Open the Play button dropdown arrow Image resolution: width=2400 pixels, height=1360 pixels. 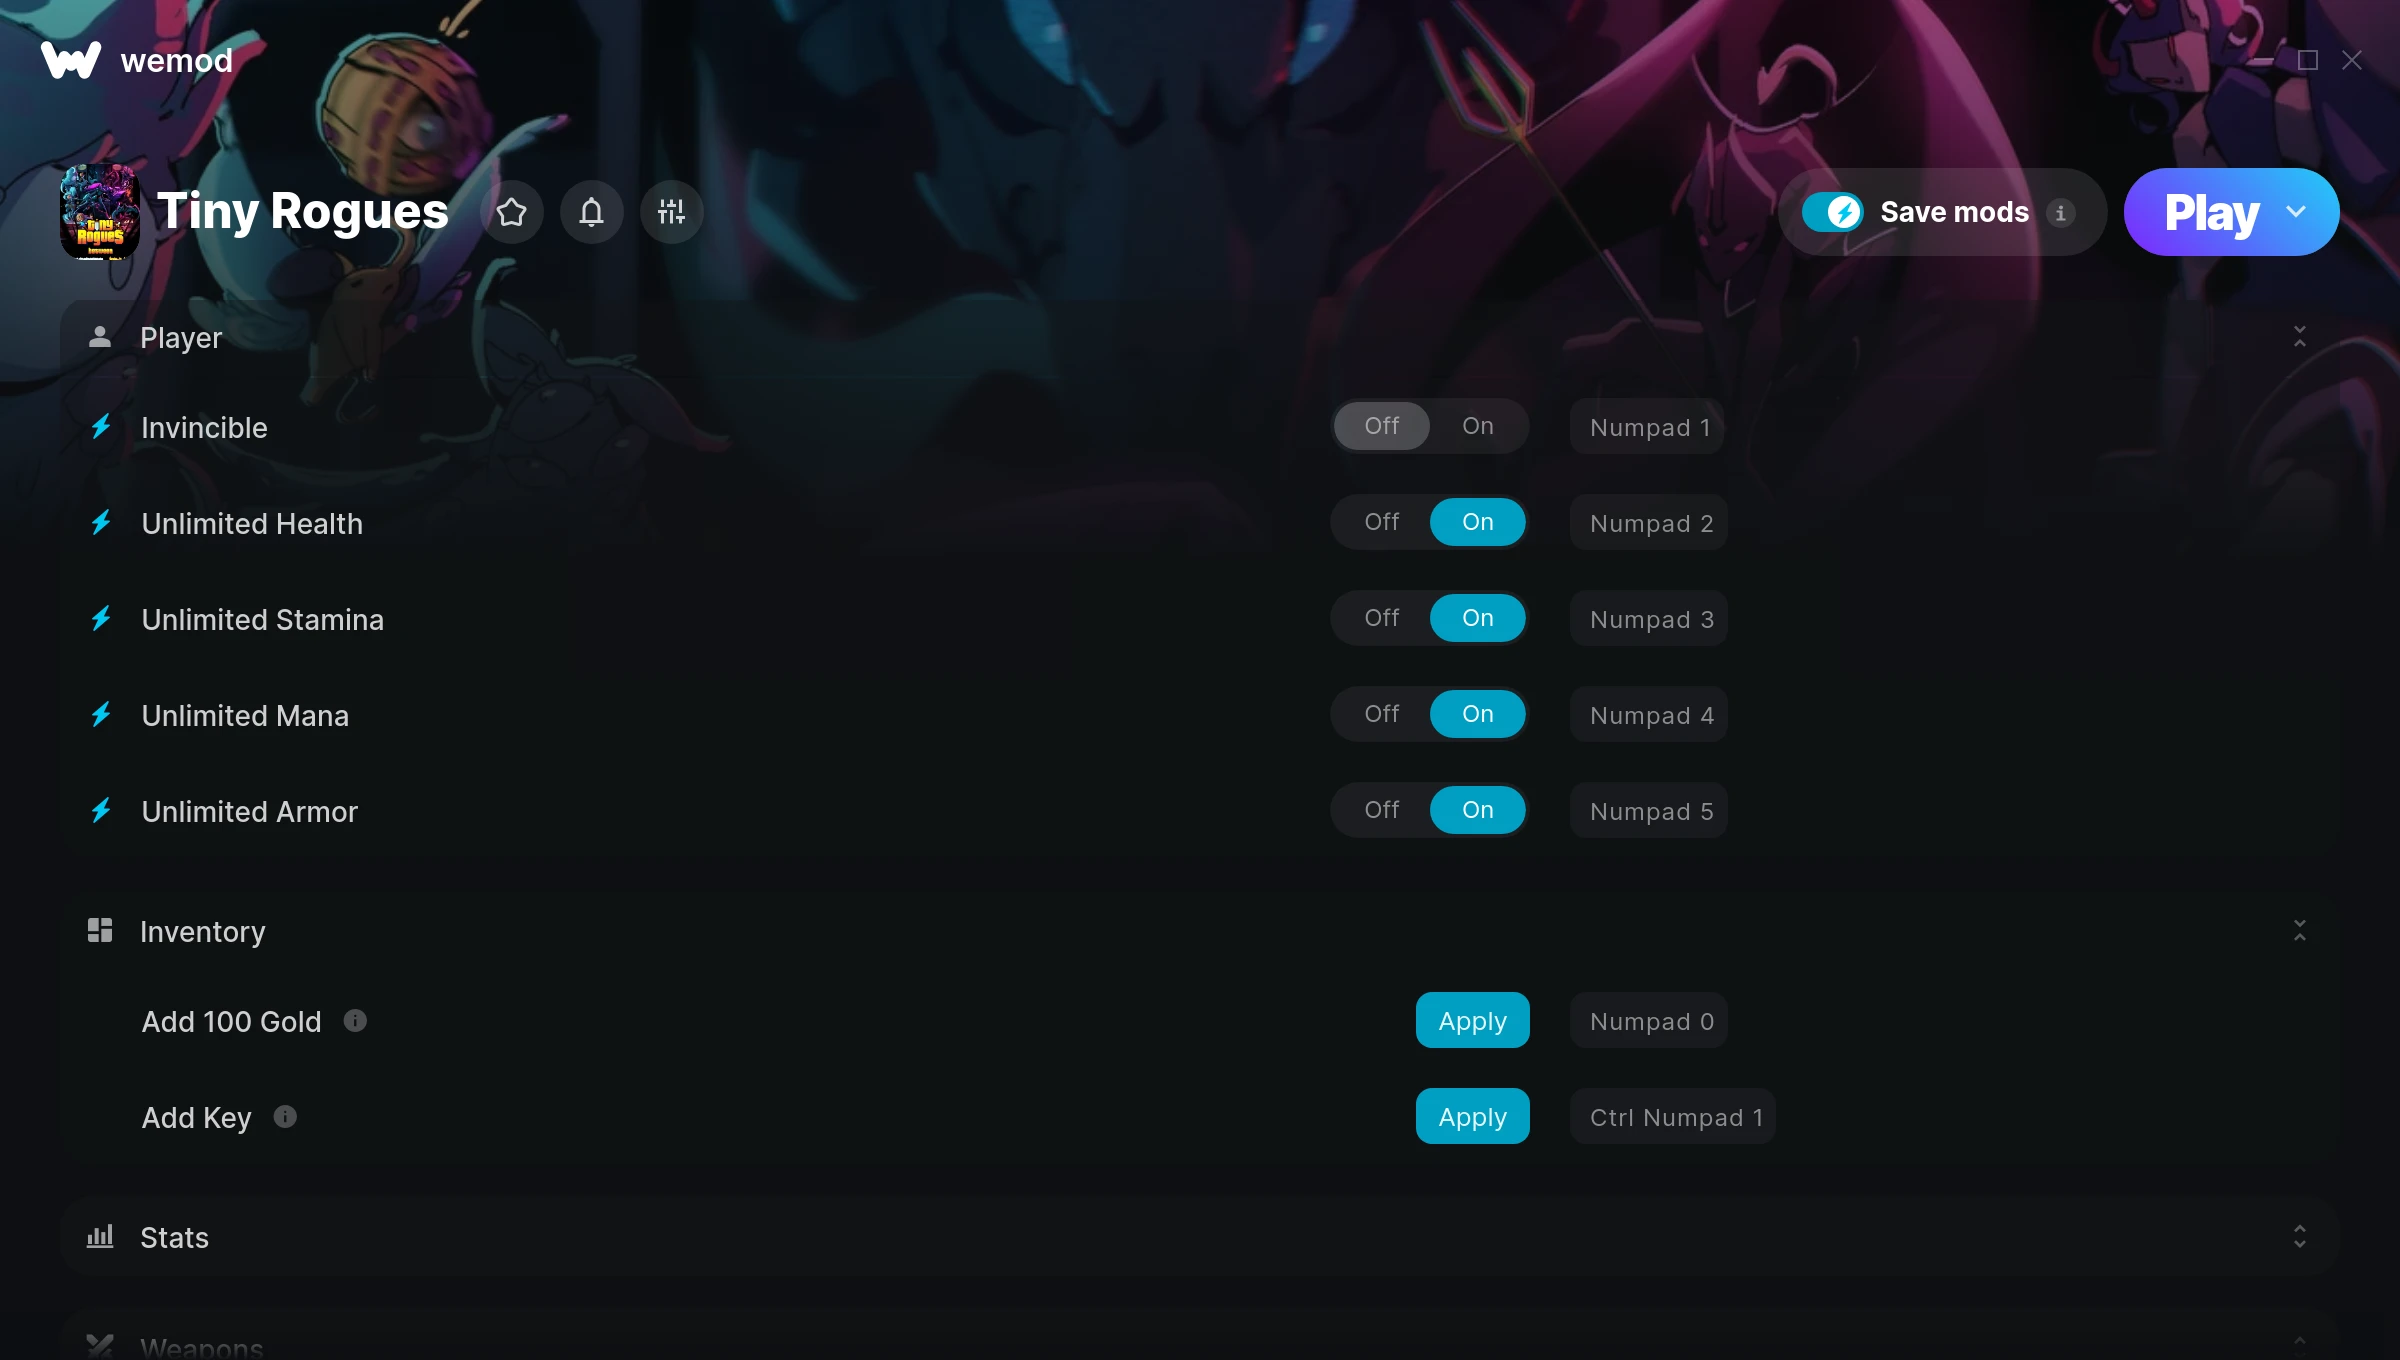(2296, 212)
